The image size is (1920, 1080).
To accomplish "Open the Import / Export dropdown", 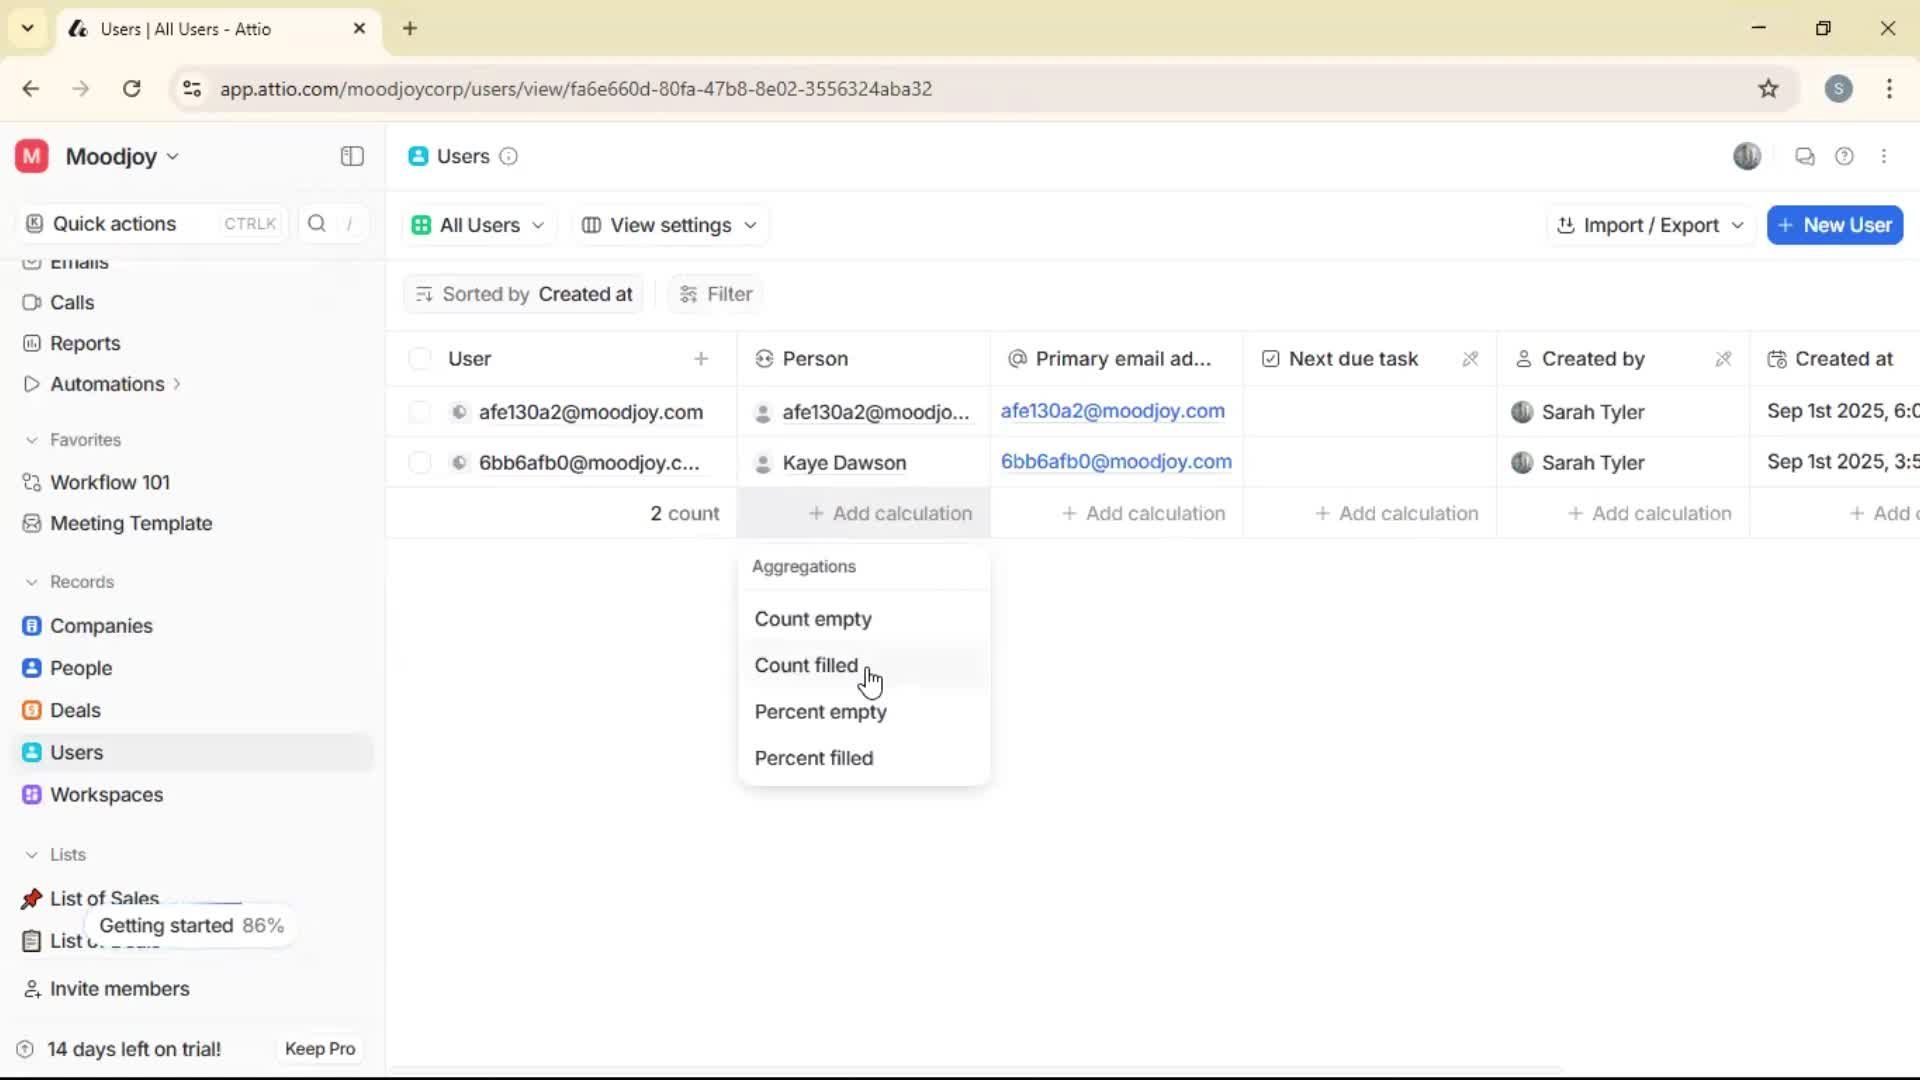I will coord(1649,225).
